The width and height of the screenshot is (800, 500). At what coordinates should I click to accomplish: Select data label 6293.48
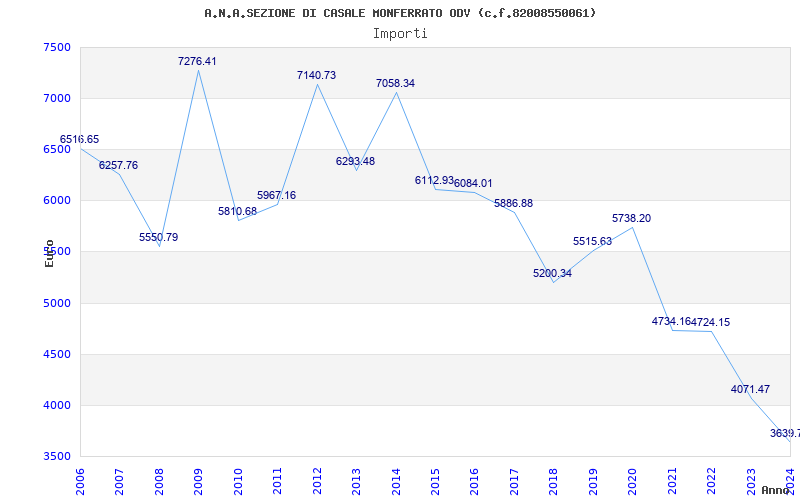pos(355,161)
